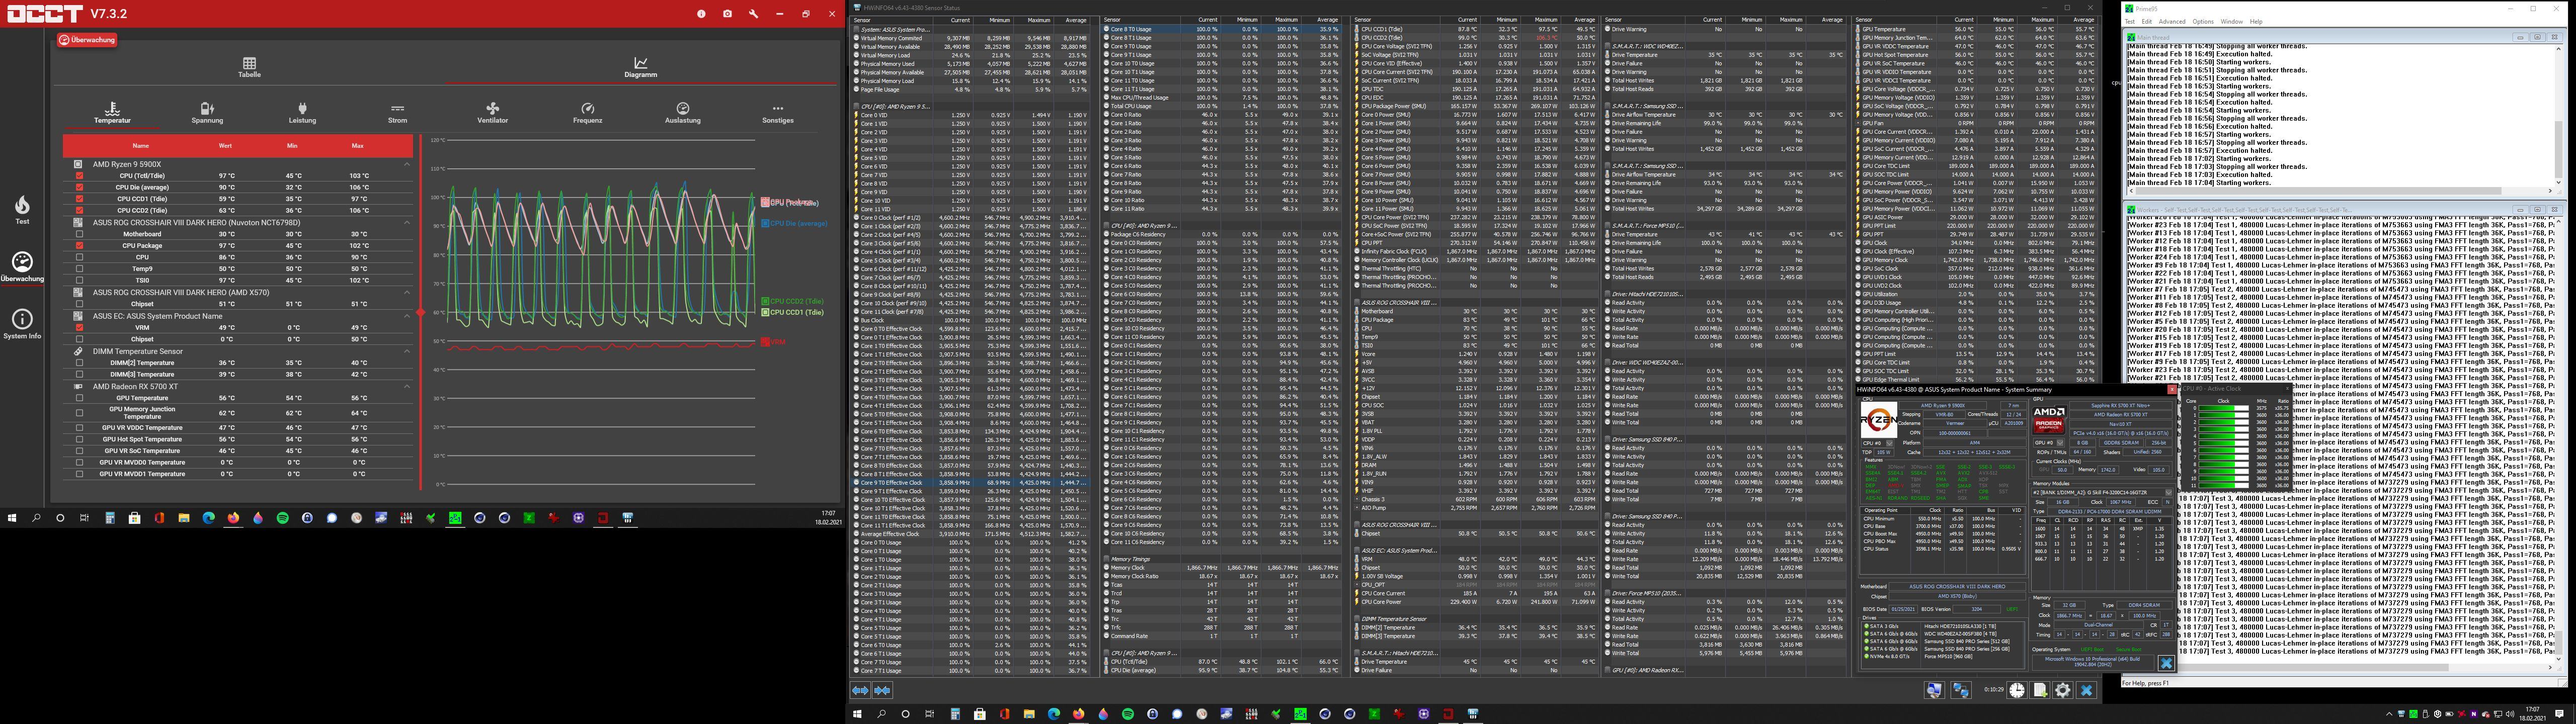The height and width of the screenshot is (724, 2576).
Task: Click HWiNFO reset clock icon
Action: 2017,690
